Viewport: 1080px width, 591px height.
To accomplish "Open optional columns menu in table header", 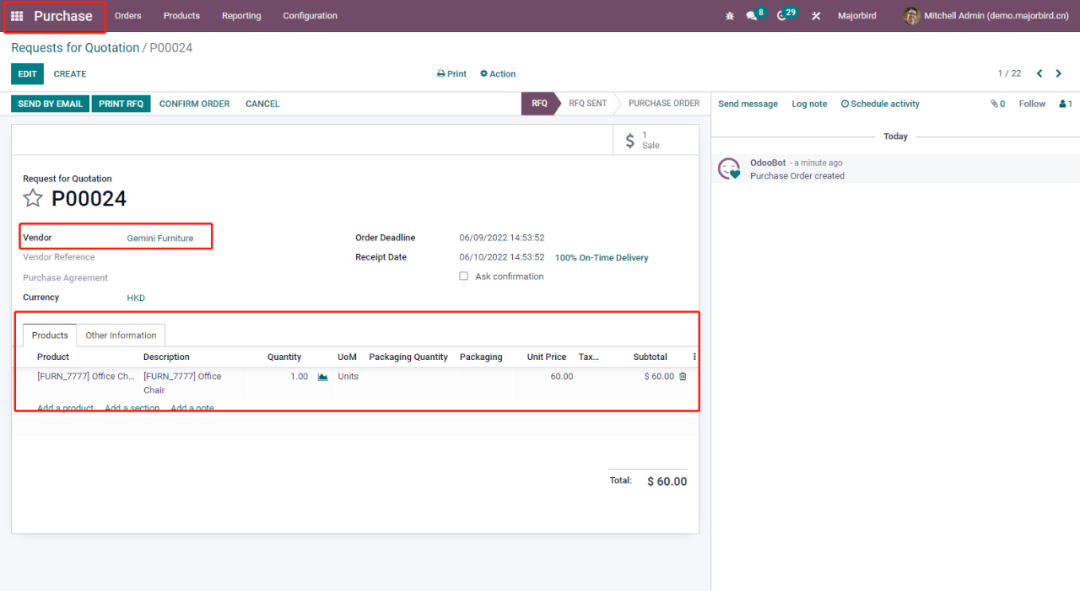I will click(694, 357).
